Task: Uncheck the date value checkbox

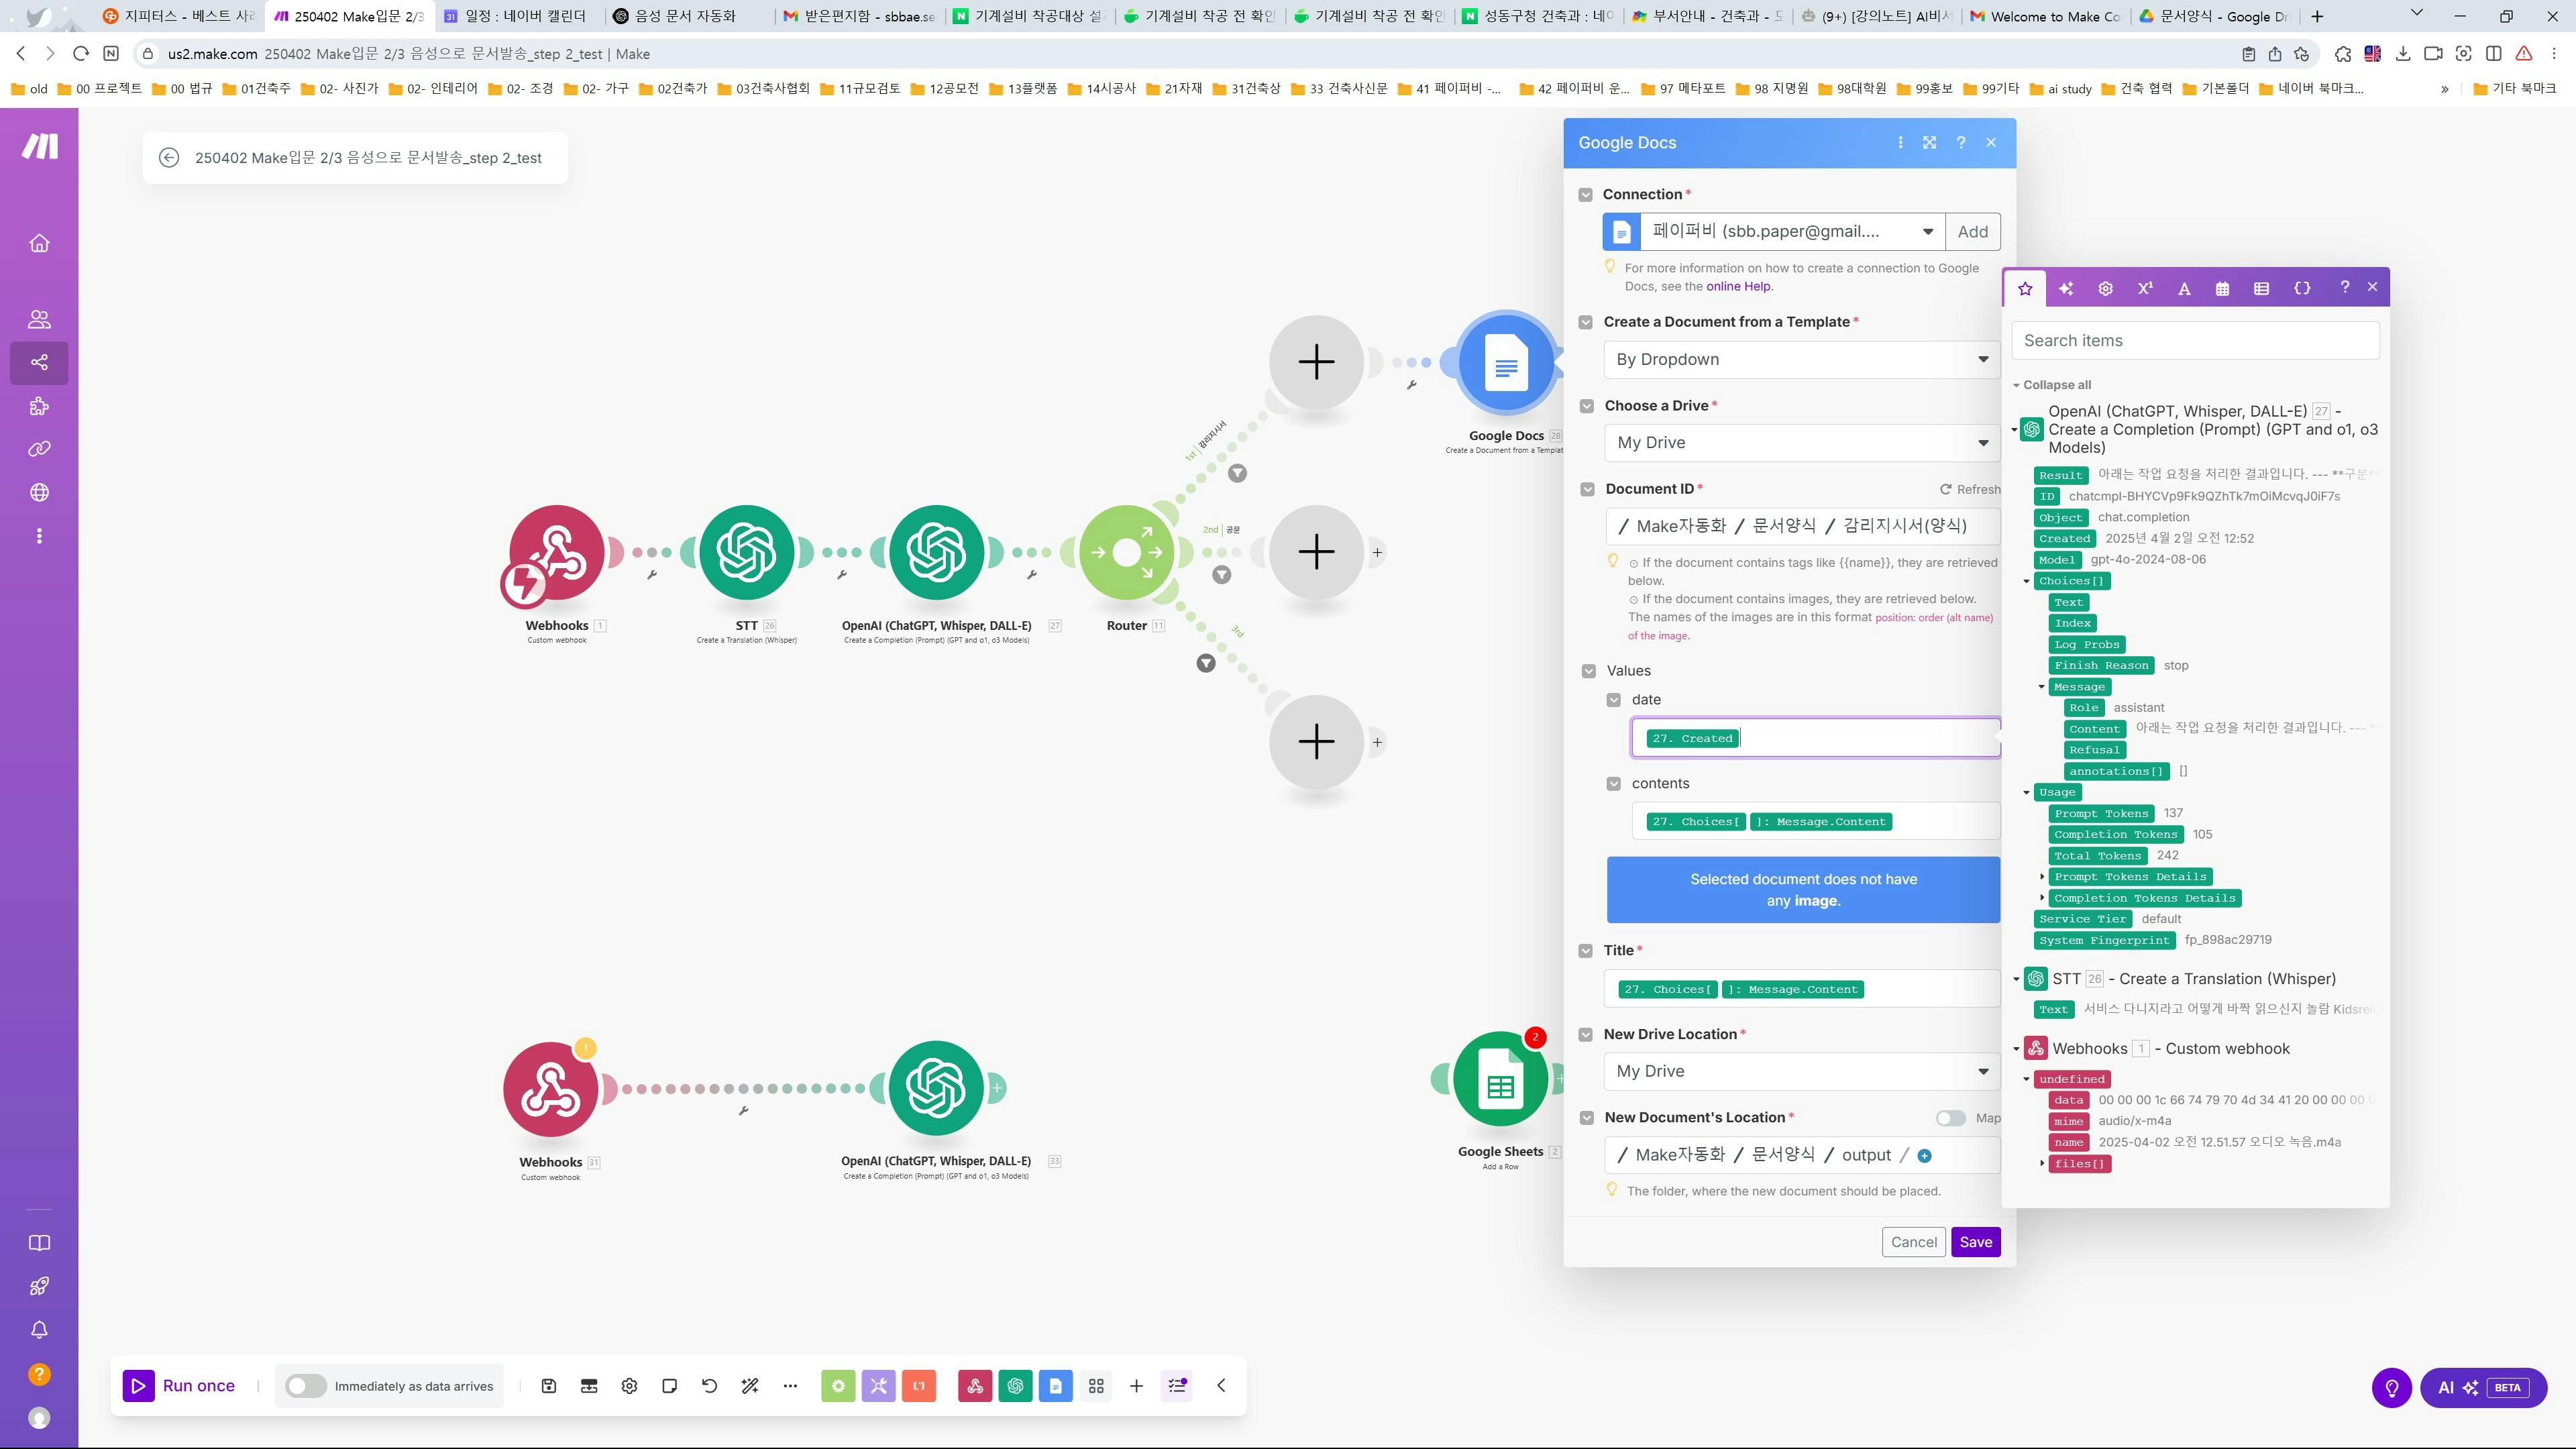Action: click(x=1613, y=700)
